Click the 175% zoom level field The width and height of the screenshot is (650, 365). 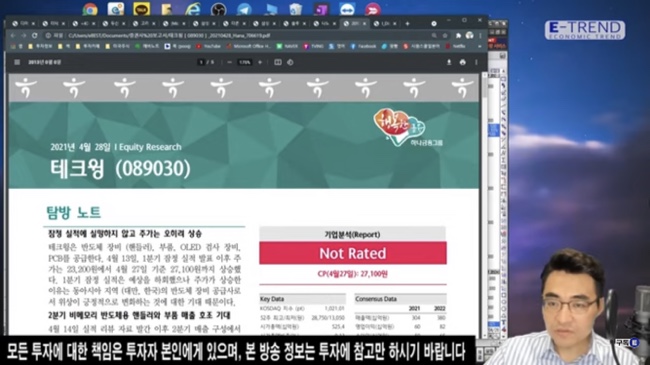(245, 62)
